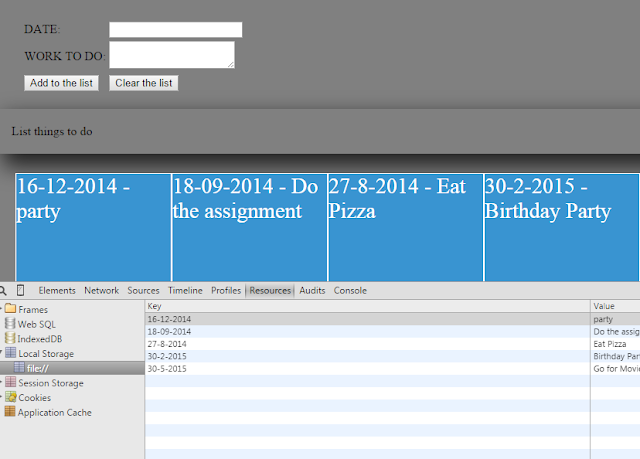Viewport: 640px width, 459px height.
Task: Click the 'List things to do' heading
Action: [52, 131]
